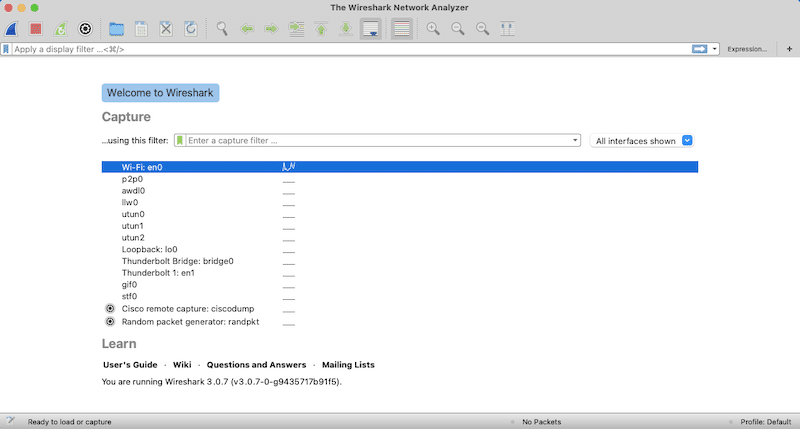800x429 pixels.
Task: Open the User's Guide link
Action: (130, 365)
